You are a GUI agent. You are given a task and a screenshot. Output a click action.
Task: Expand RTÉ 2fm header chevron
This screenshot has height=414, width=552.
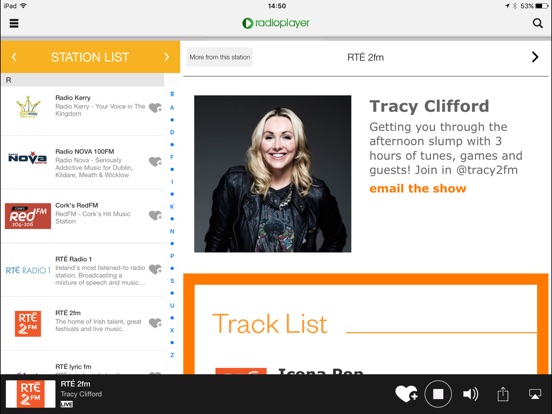tap(535, 57)
